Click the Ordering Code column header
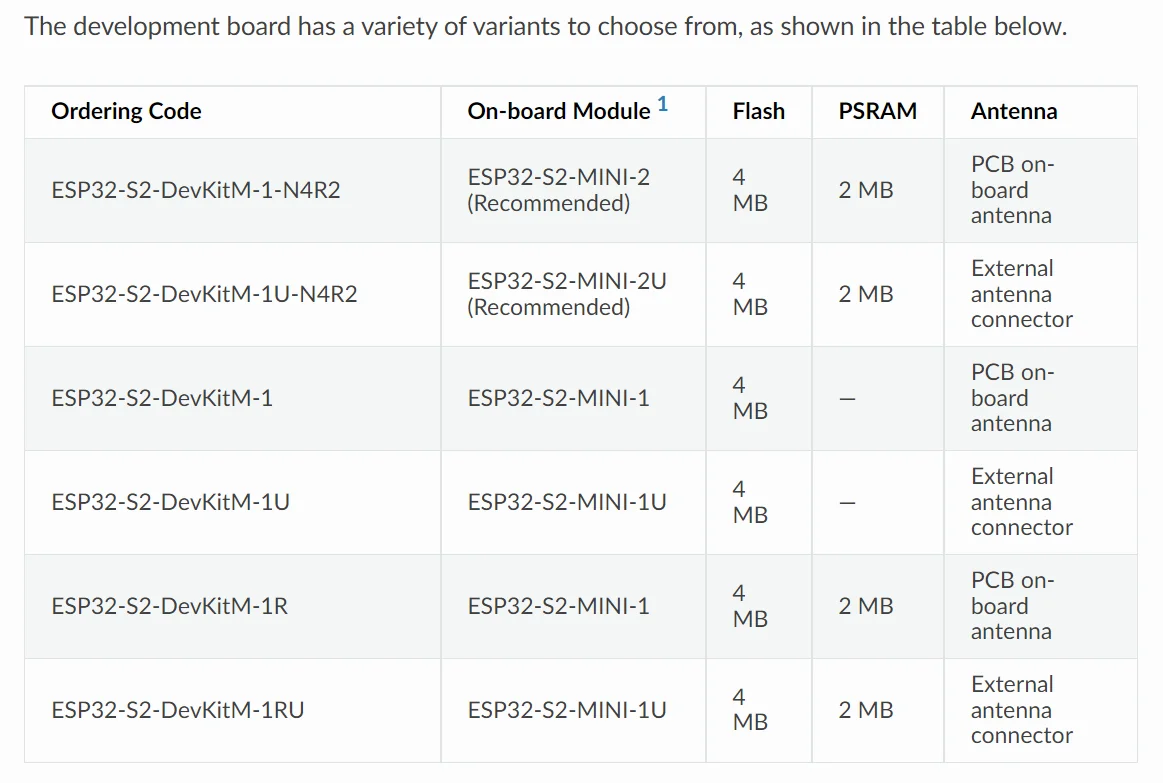Screen dimensions: 1163x783 pyautogui.click(x=126, y=111)
